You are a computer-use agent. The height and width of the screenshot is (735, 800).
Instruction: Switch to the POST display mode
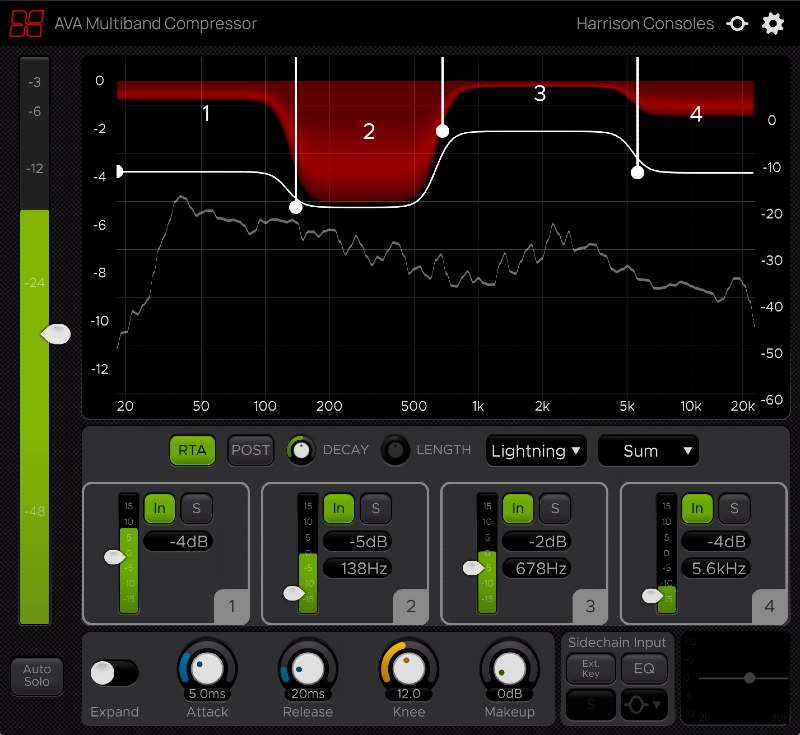pos(250,450)
